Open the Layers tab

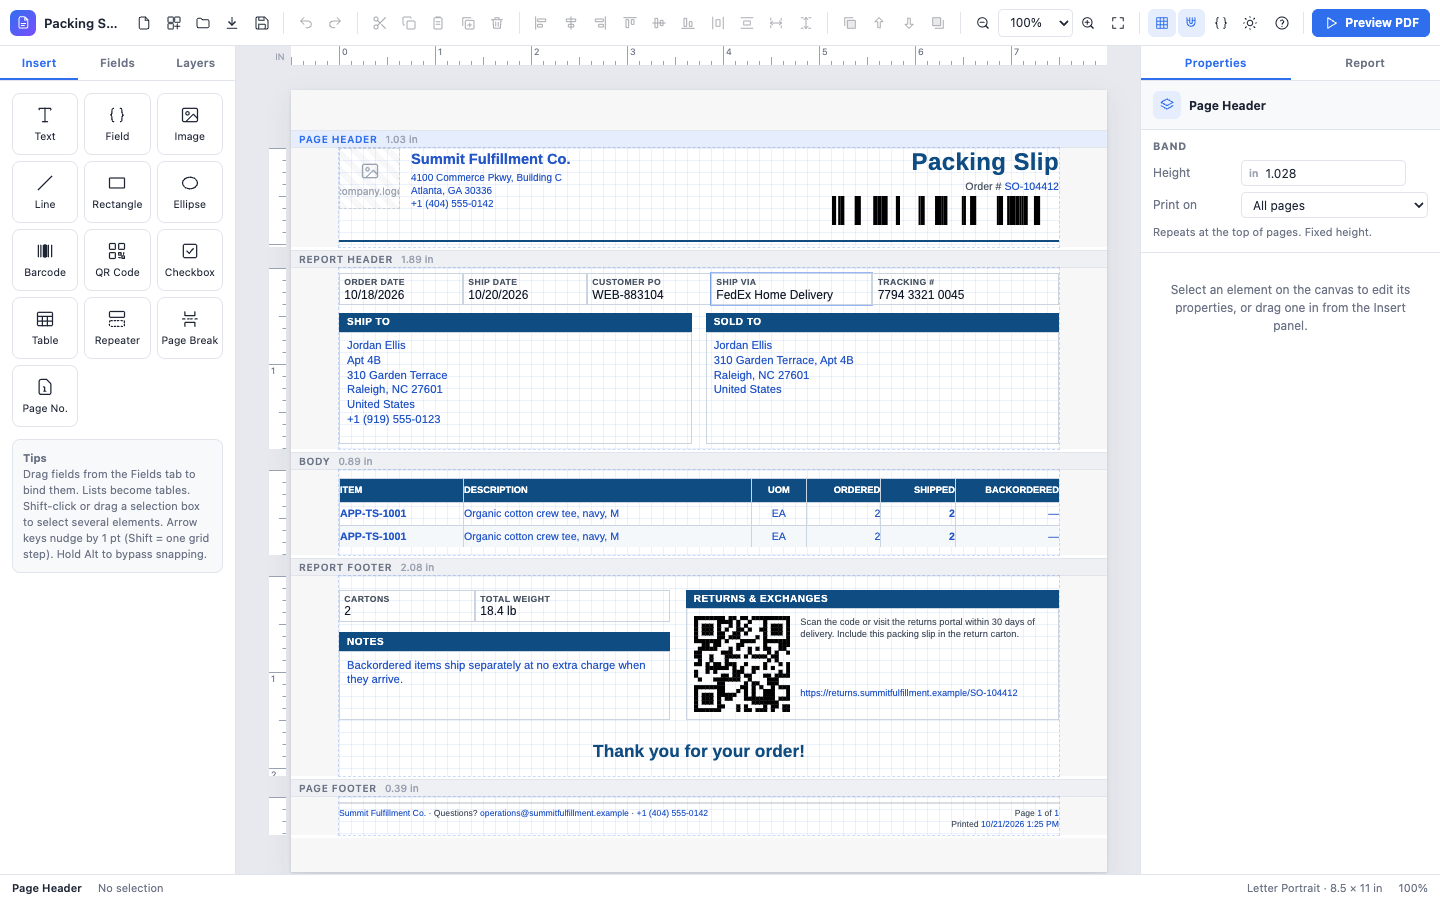click(196, 63)
